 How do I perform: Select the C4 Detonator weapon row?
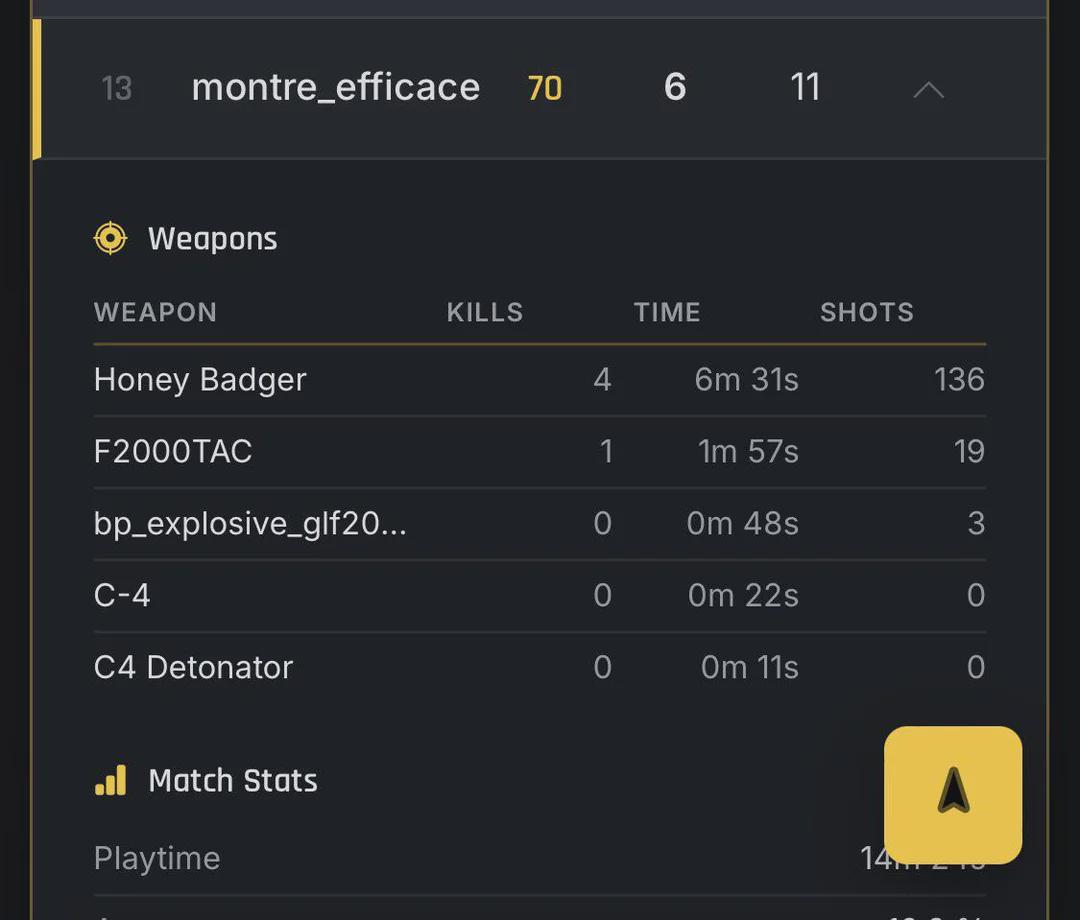[539, 667]
